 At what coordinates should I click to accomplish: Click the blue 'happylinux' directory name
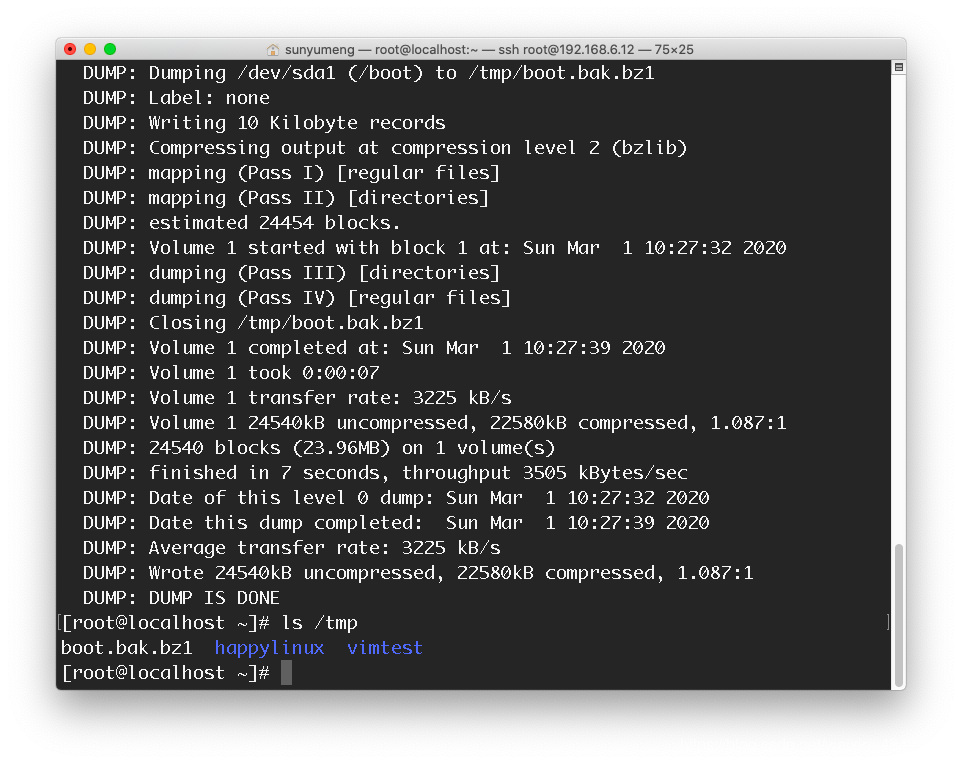[269, 648]
